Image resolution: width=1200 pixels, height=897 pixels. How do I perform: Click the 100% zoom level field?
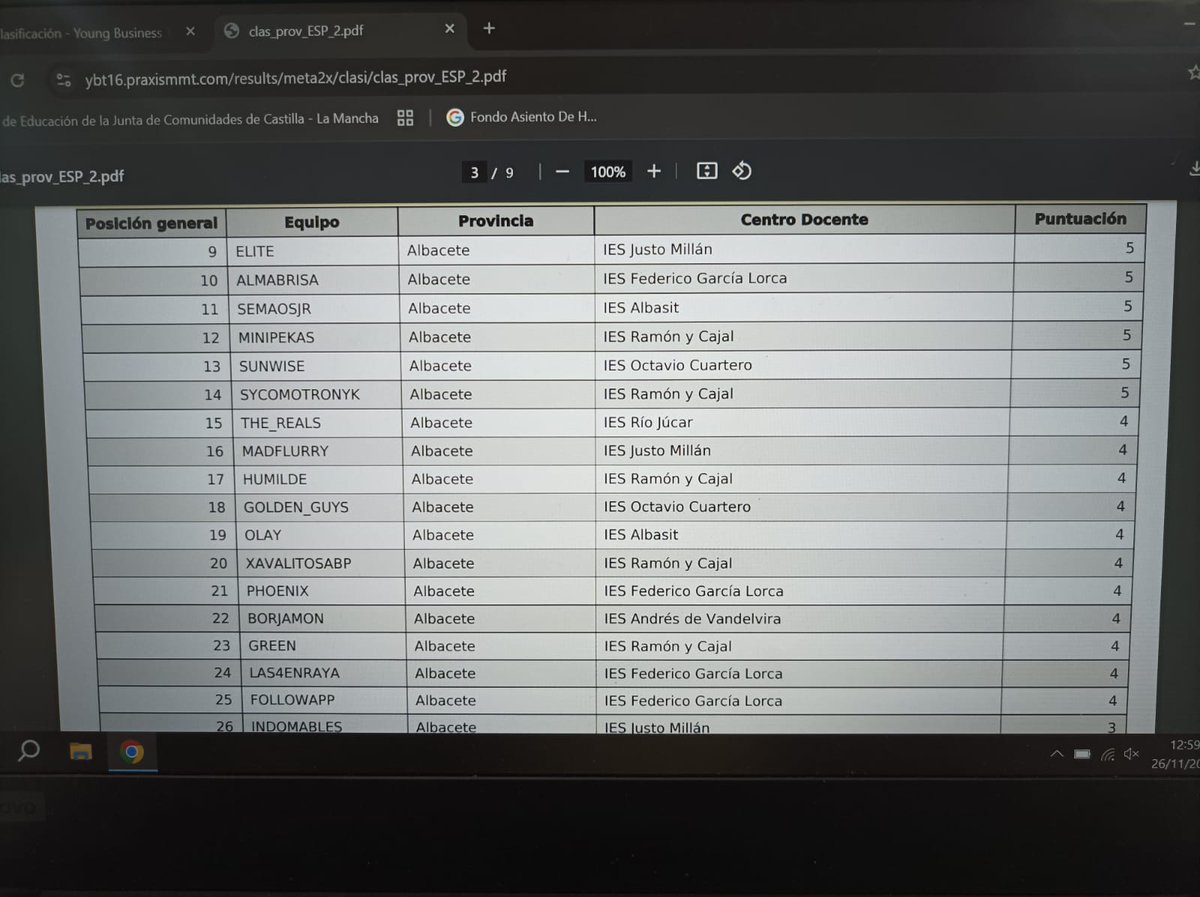[x=608, y=172]
